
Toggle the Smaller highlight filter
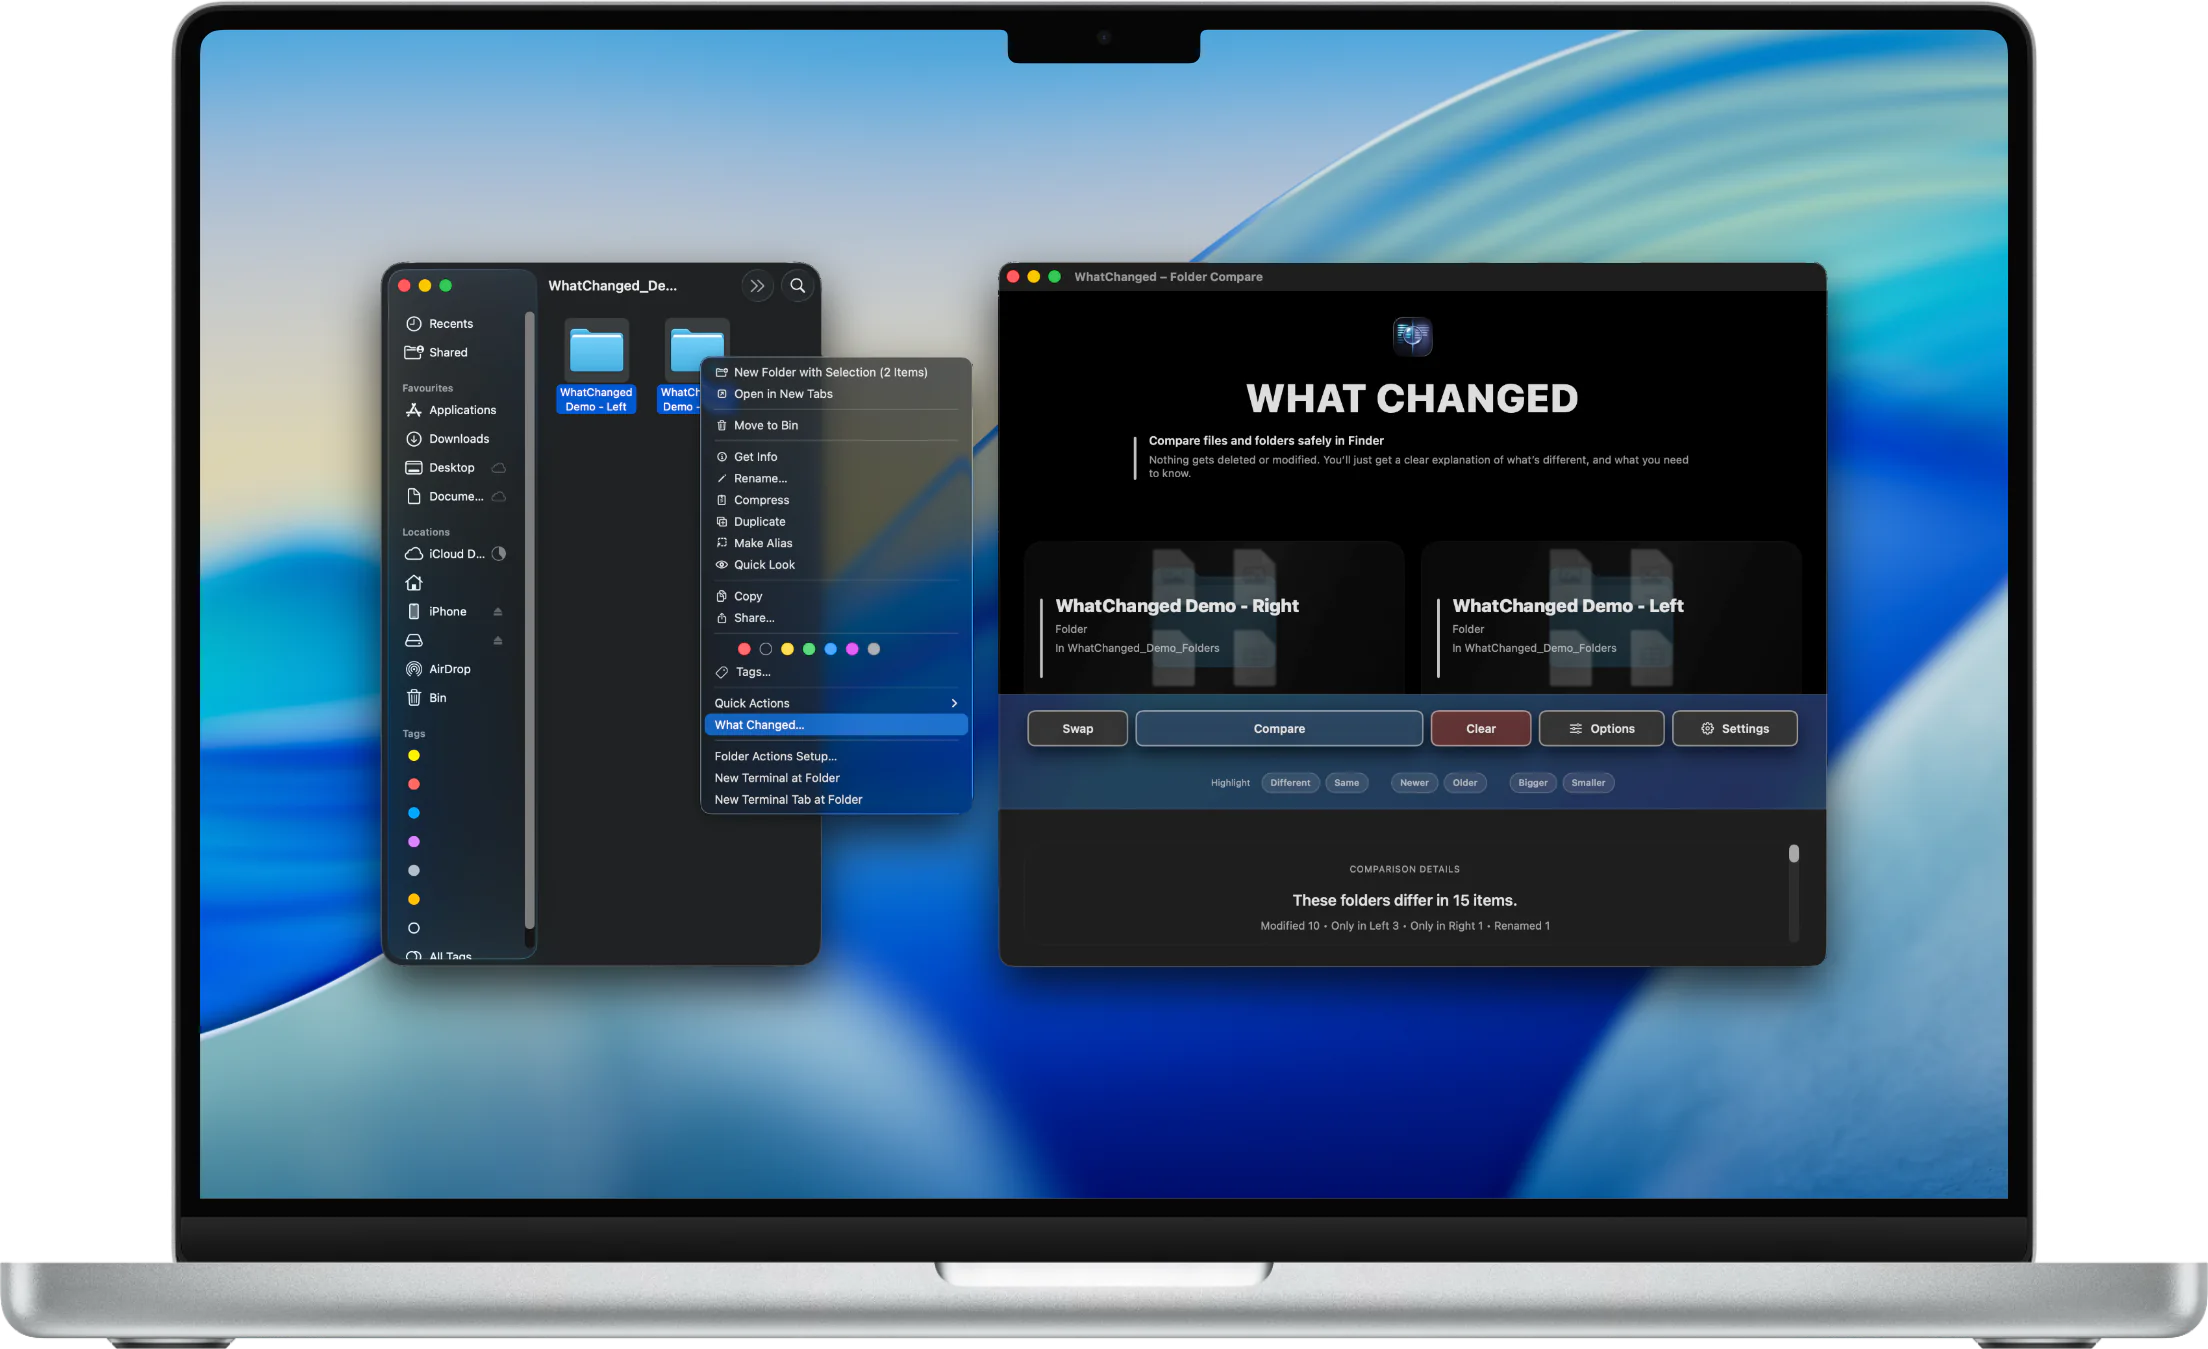(x=1588, y=783)
